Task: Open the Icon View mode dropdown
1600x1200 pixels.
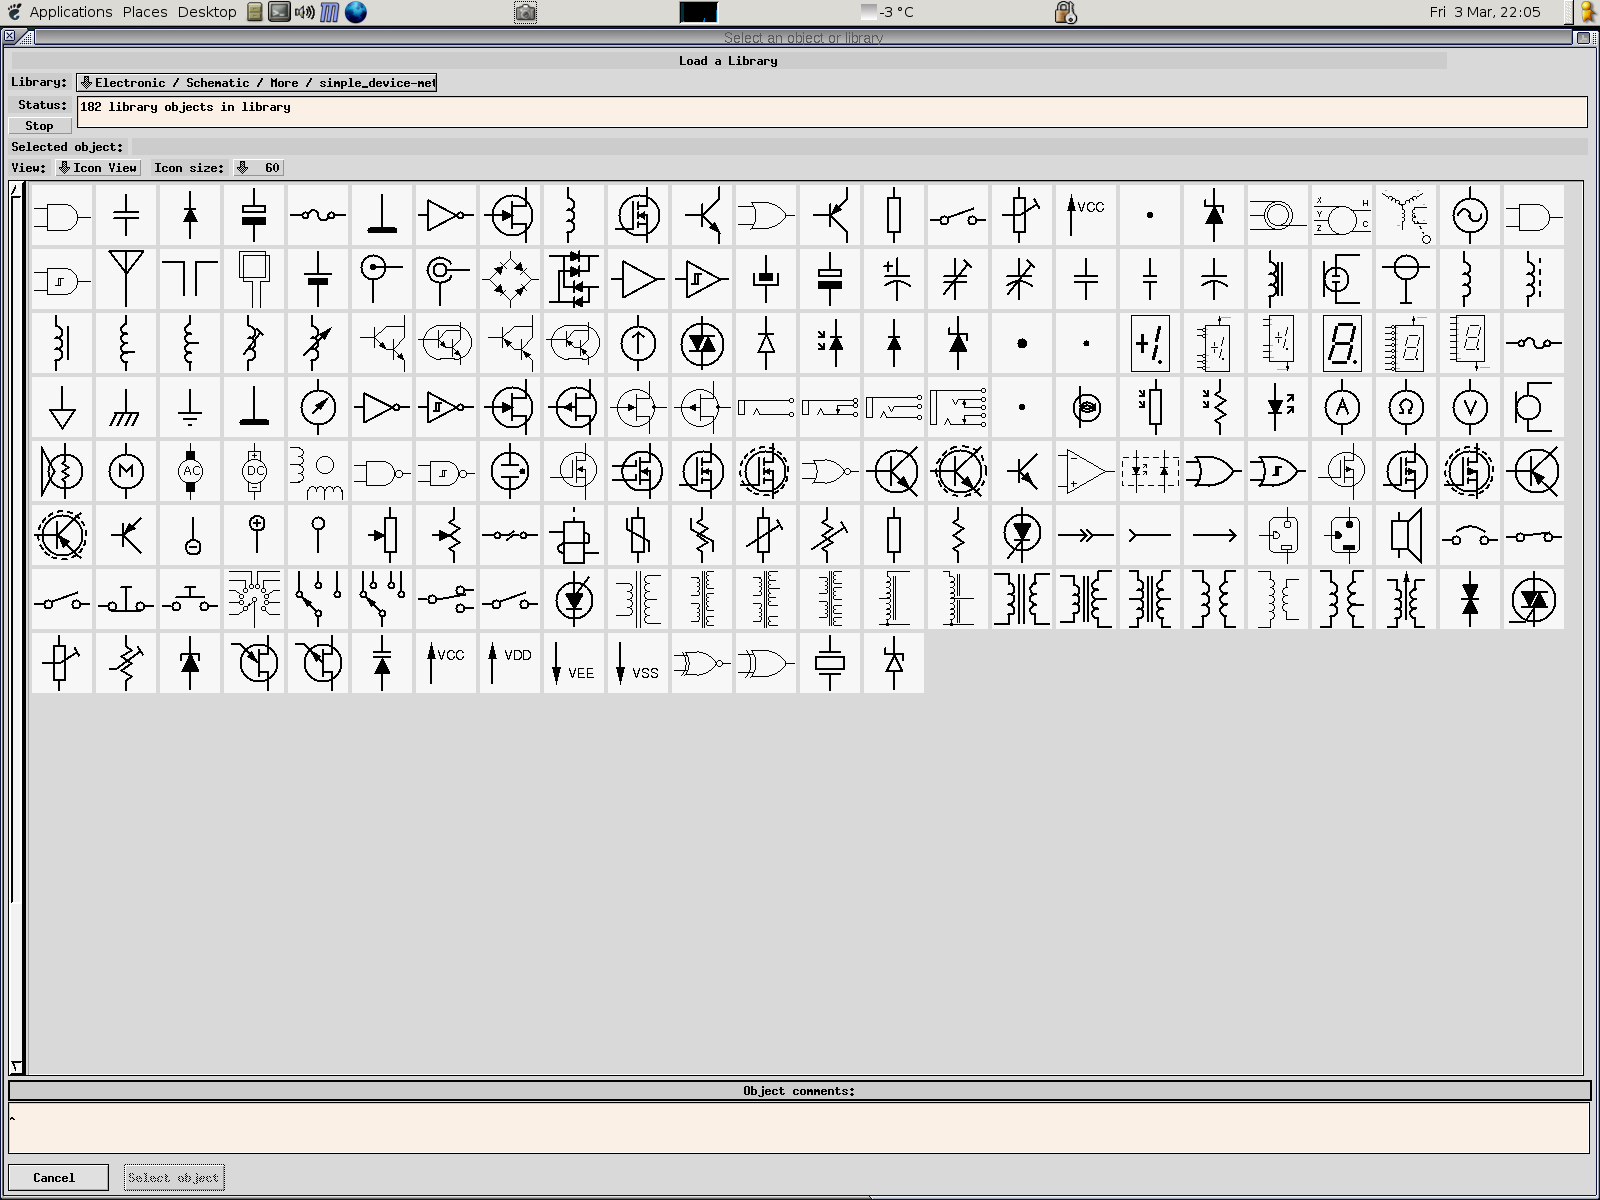Action: click(x=98, y=168)
